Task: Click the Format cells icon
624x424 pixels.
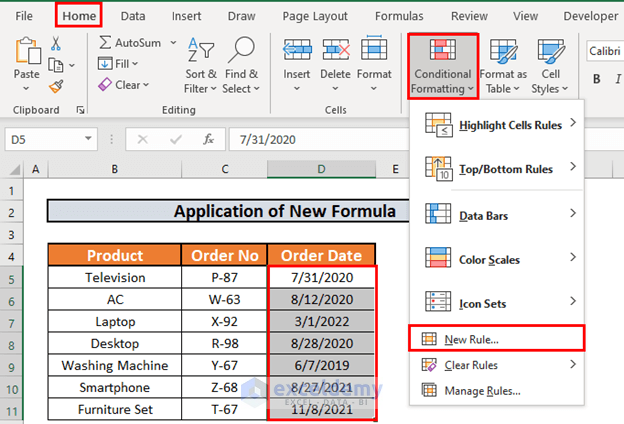Action: click(x=374, y=49)
